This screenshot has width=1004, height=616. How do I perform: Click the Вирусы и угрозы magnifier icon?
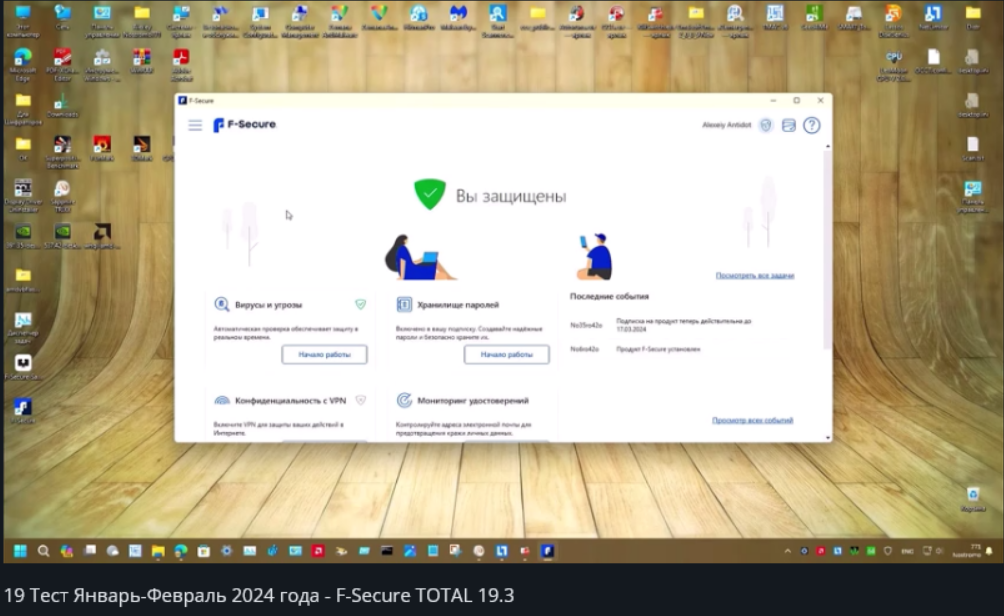[x=222, y=304]
